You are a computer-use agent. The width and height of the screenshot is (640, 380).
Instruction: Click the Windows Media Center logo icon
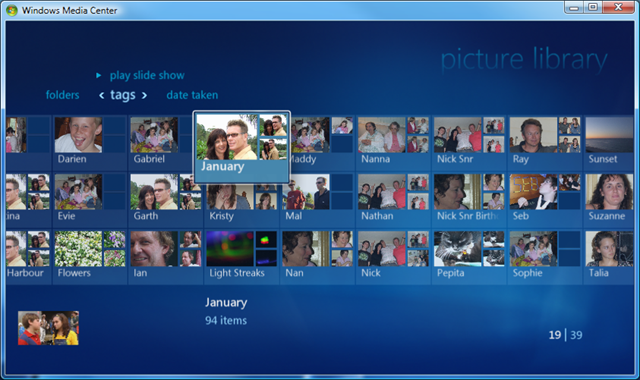pyautogui.click(x=12, y=10)
